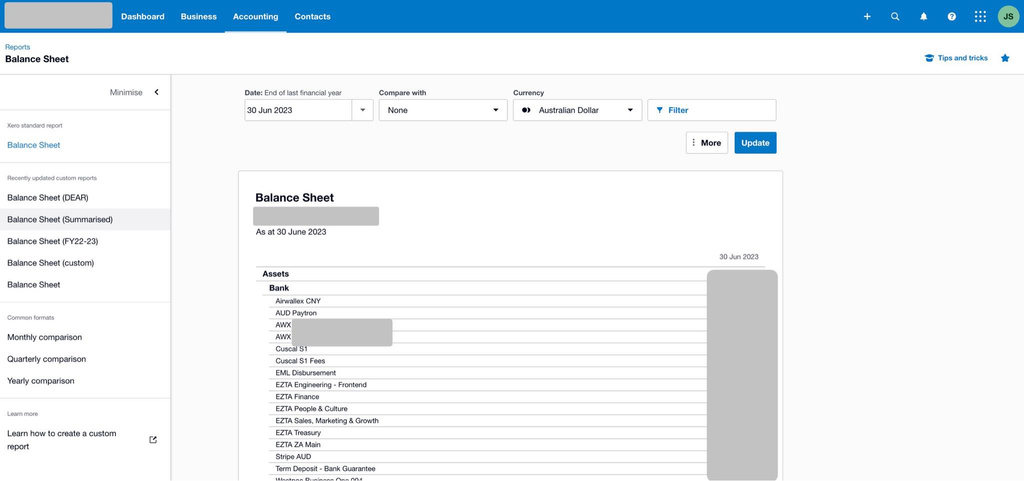Click the Update button
Viewport: 1024px width, 481px height.
click(x=755, y=143)
